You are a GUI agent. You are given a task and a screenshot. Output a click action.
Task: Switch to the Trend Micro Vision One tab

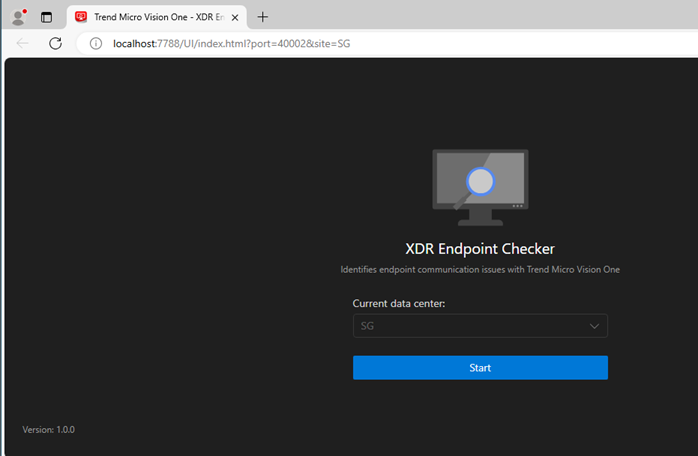(155, 17)
